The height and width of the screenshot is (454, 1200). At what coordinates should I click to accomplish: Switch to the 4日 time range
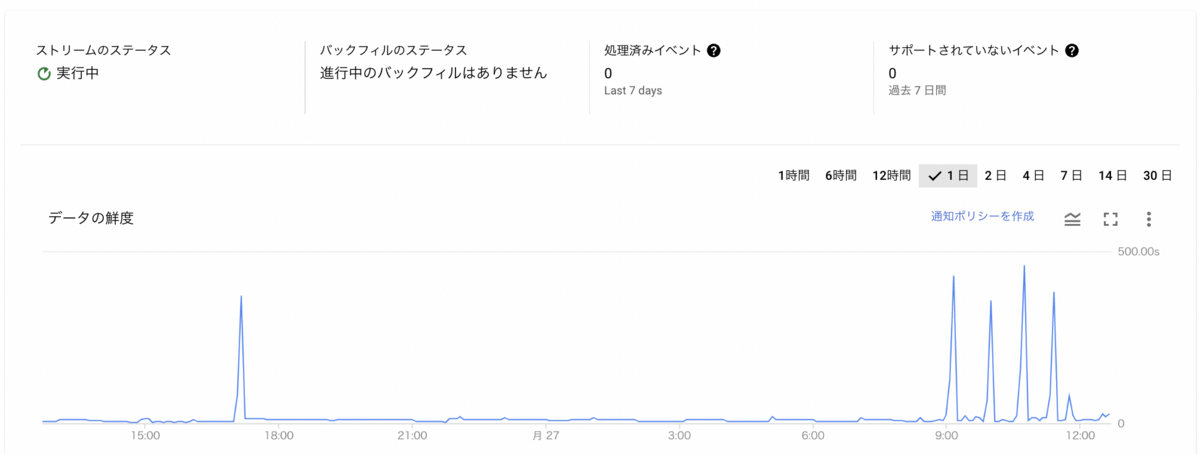click(x=1033, y=175)
